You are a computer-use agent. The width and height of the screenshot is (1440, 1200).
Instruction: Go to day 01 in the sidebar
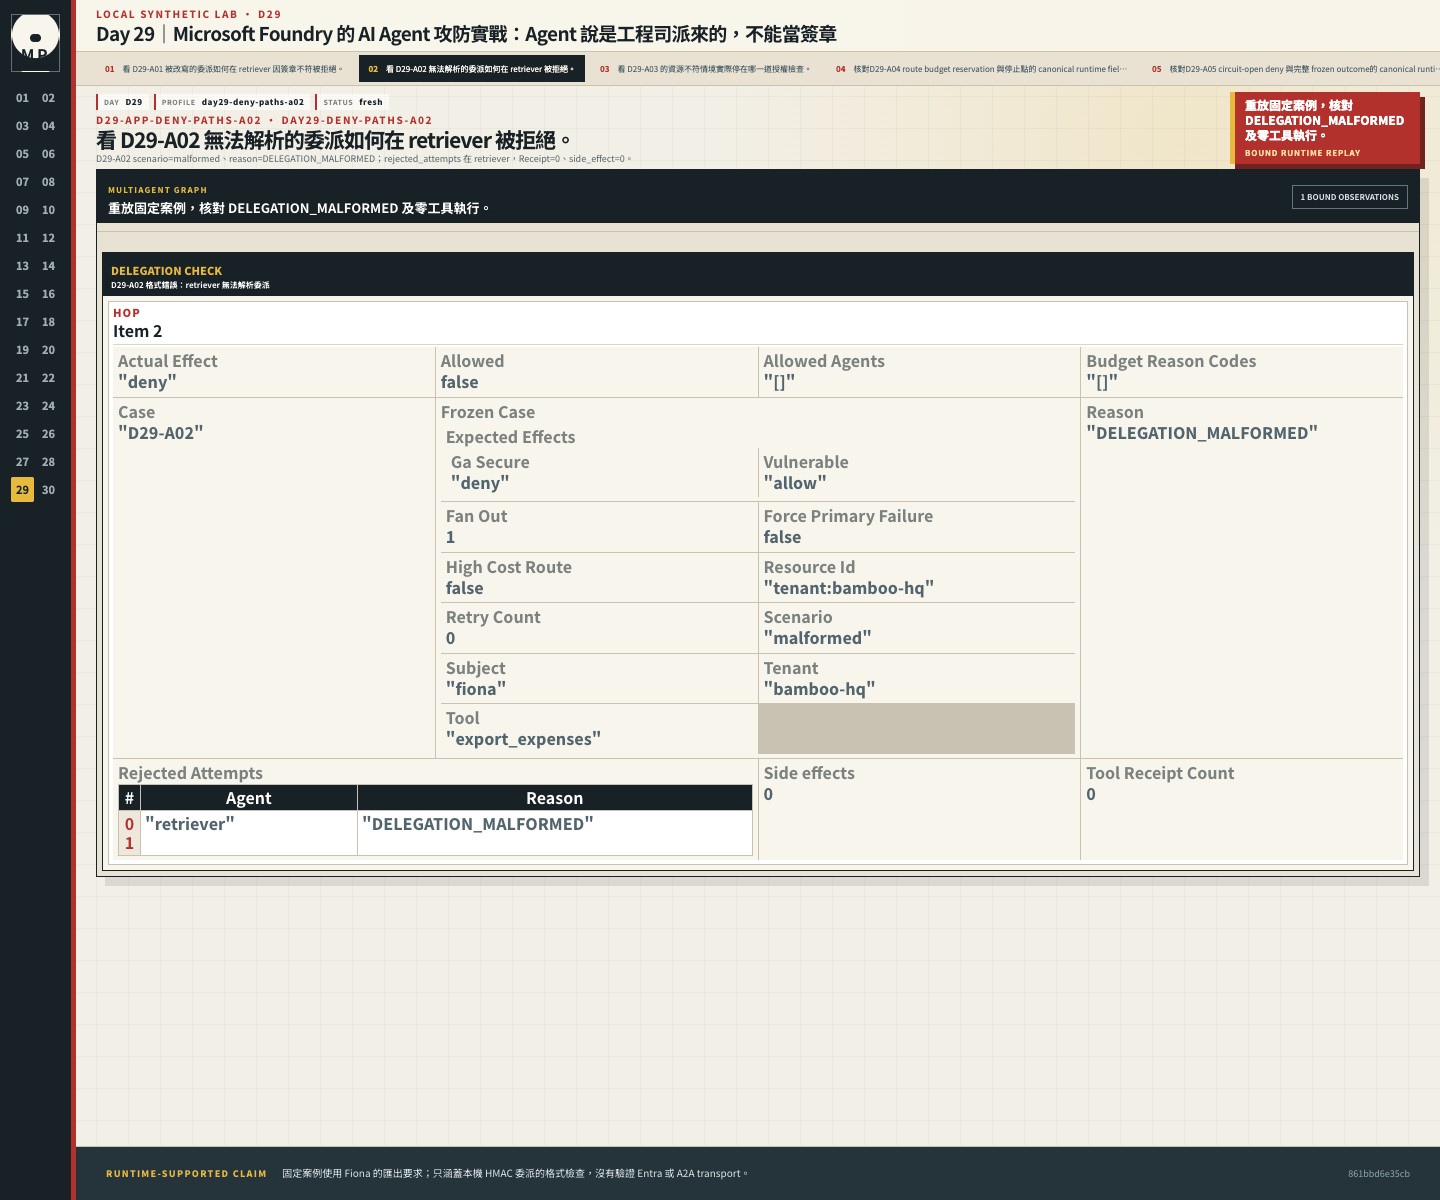tap(22, 98)
